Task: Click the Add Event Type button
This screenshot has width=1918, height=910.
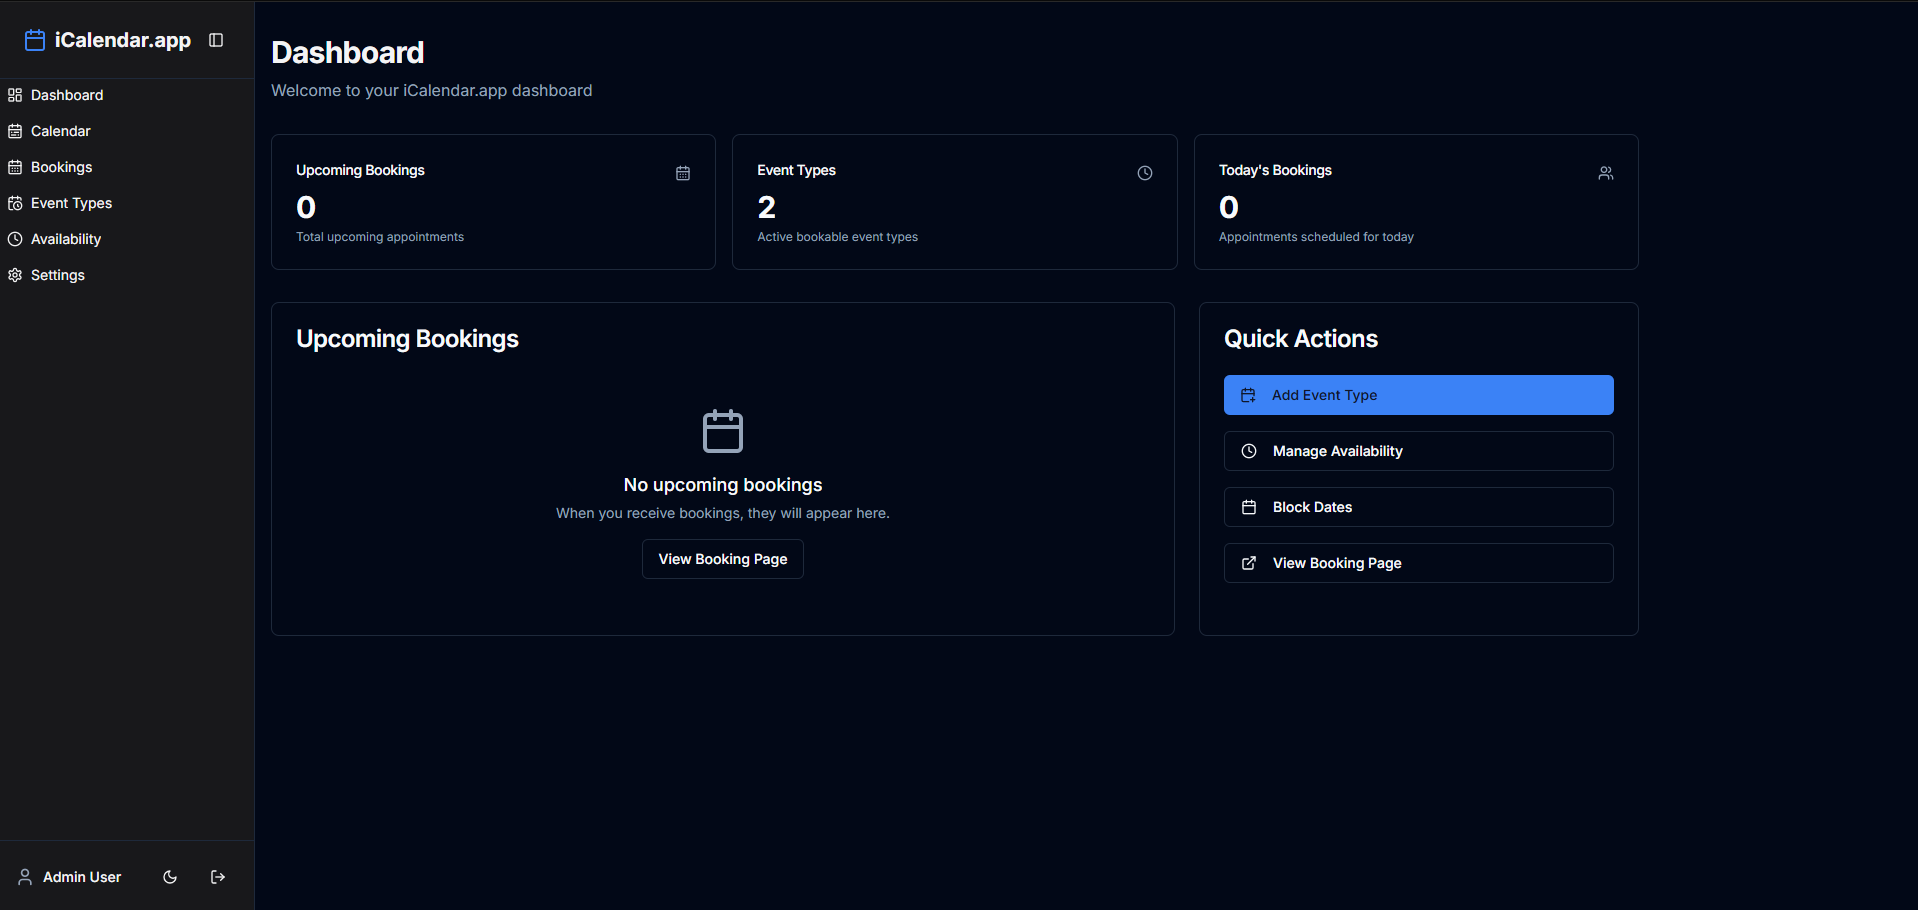Action: point(1418,395)
